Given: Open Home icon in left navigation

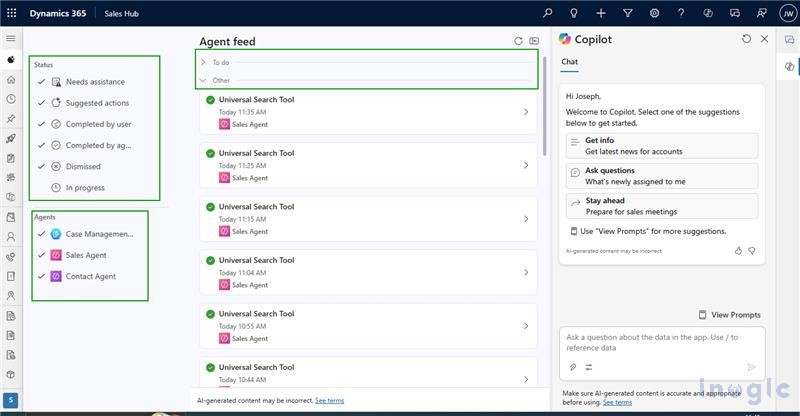Looking at the screenshot, I should [11, 80].
